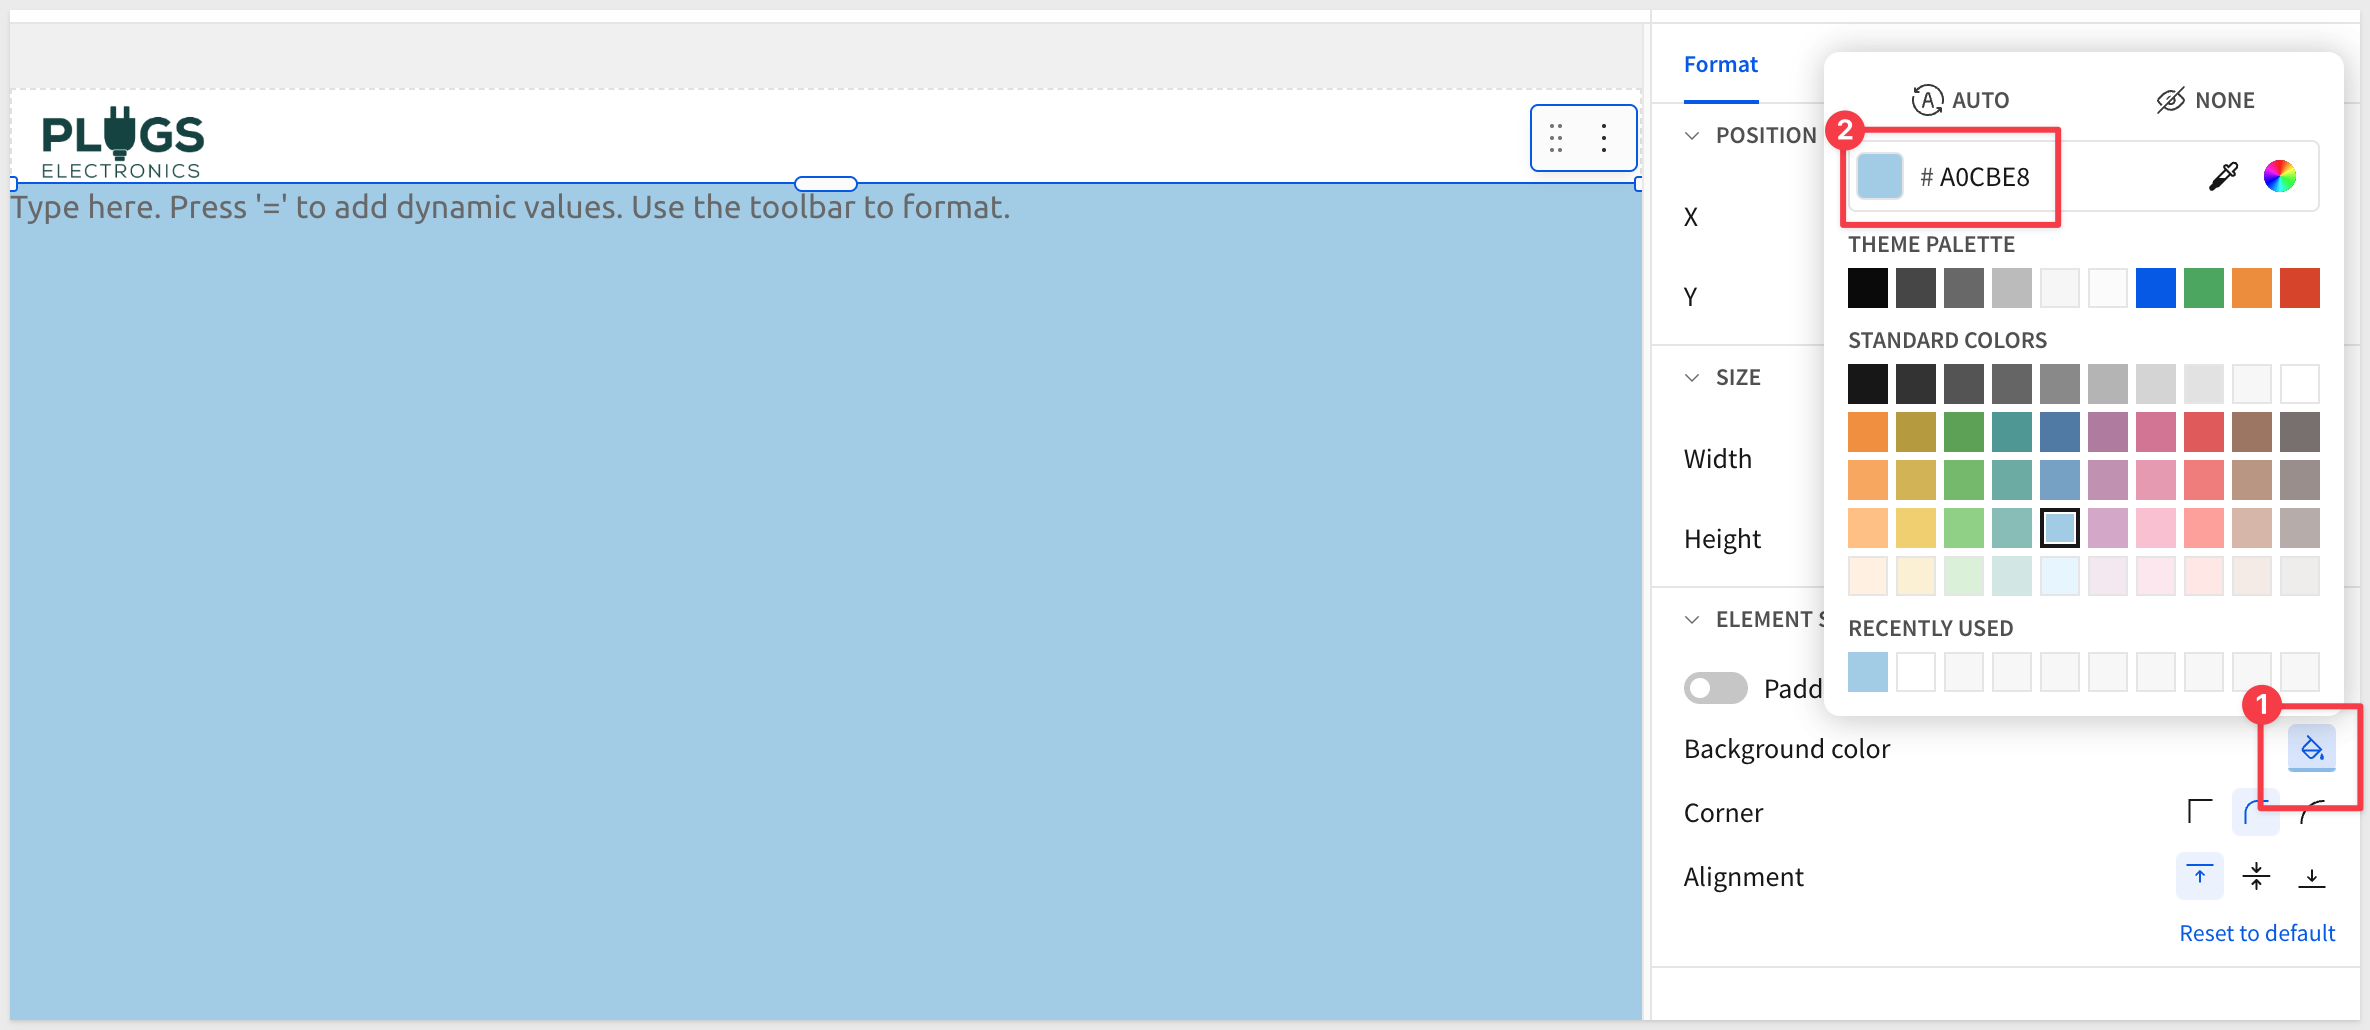Align content to bottom
Viewport: 2370px width, 1030px height.
point(2311,877)
